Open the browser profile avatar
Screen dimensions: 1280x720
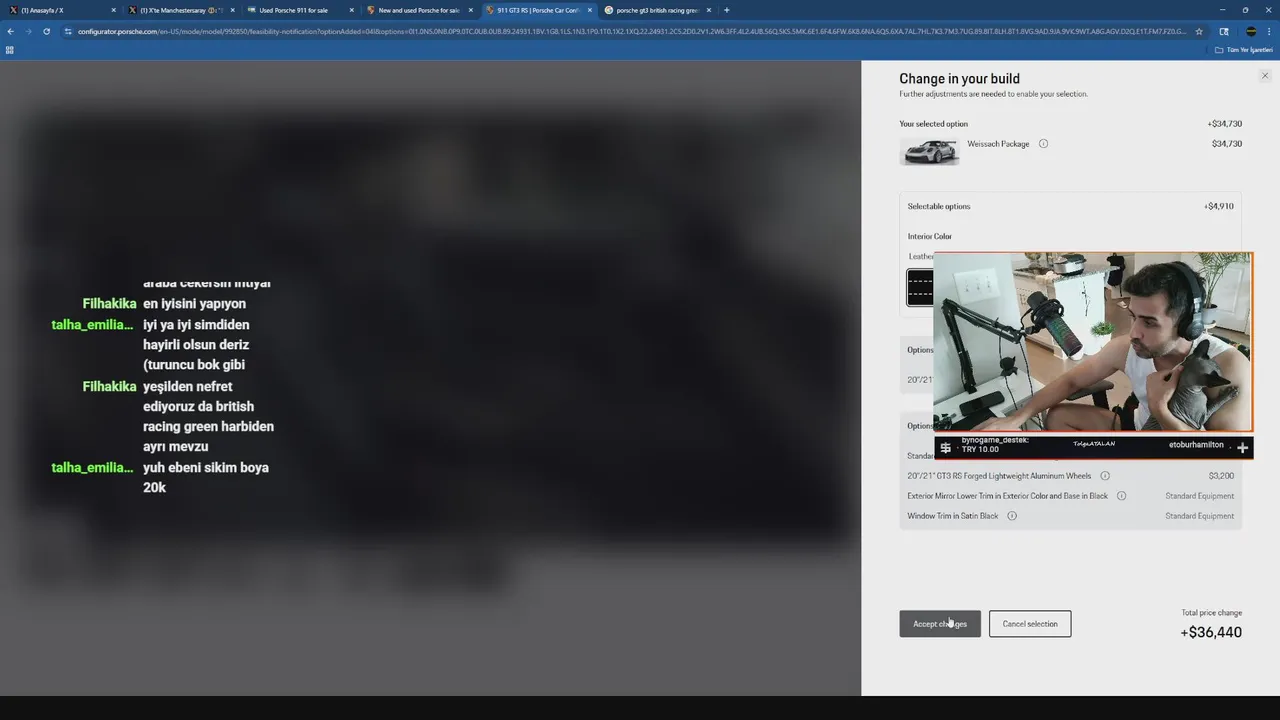(1251, 31)
